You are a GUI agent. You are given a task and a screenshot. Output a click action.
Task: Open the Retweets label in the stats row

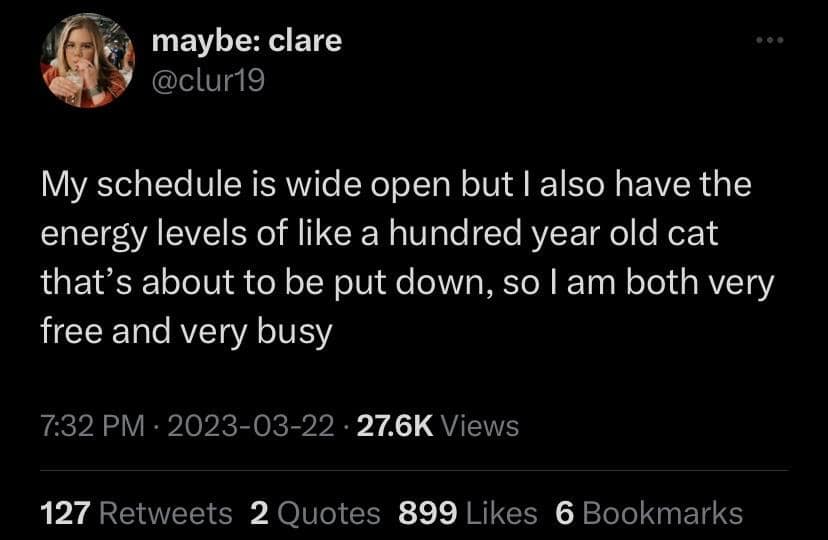166,513
